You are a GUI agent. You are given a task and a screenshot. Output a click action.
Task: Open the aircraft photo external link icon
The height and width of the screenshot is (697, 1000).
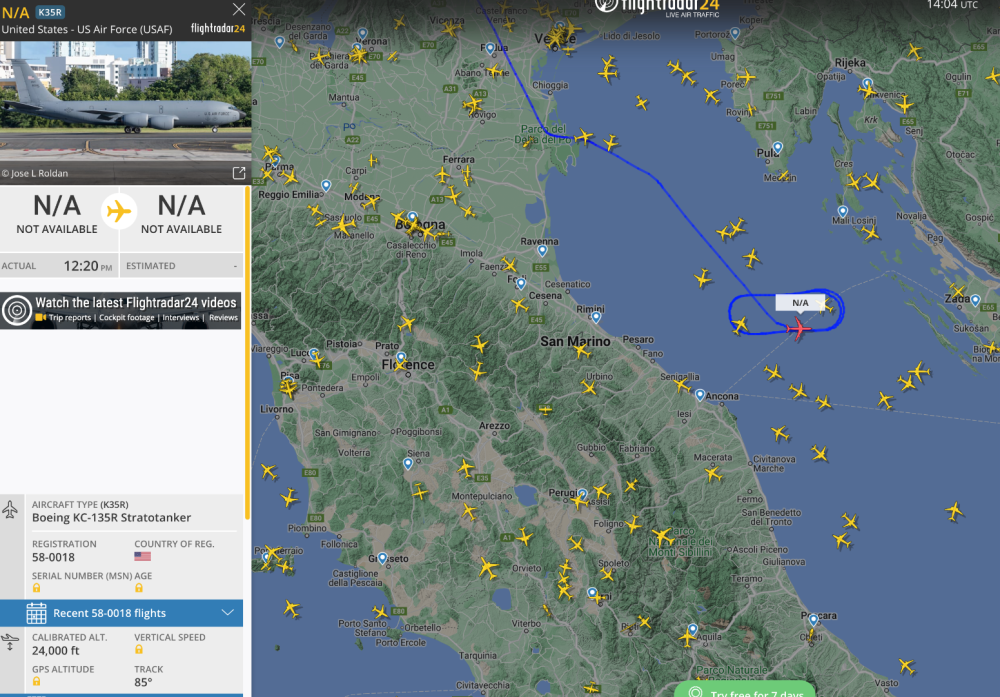click(239, 173)
